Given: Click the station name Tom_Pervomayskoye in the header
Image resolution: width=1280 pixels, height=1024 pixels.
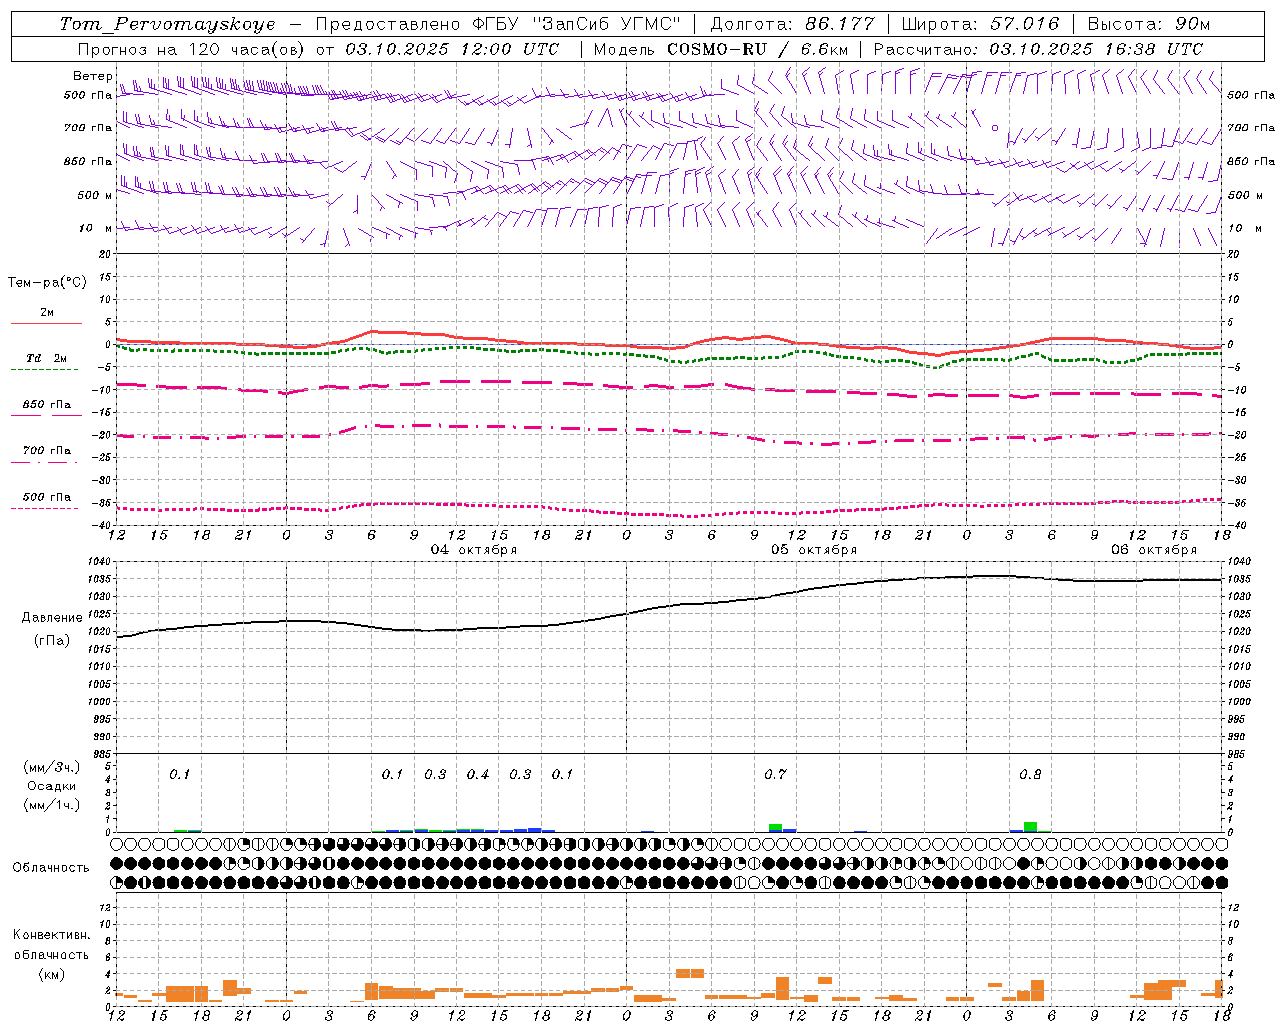Looking at the screenshot, I should (x=167, y=24).
